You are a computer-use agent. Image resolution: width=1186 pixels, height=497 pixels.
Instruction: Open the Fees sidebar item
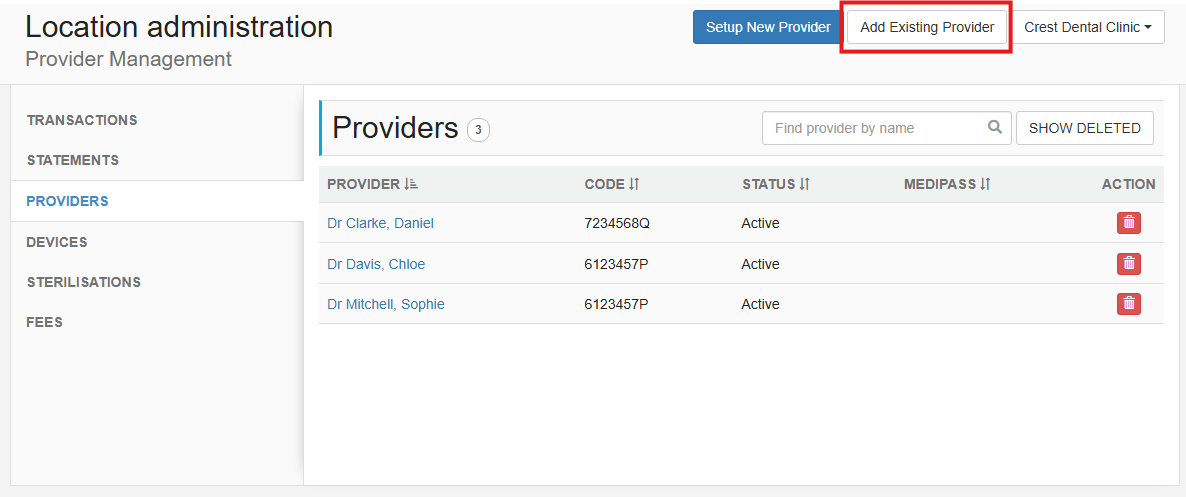tap(45, 322)
